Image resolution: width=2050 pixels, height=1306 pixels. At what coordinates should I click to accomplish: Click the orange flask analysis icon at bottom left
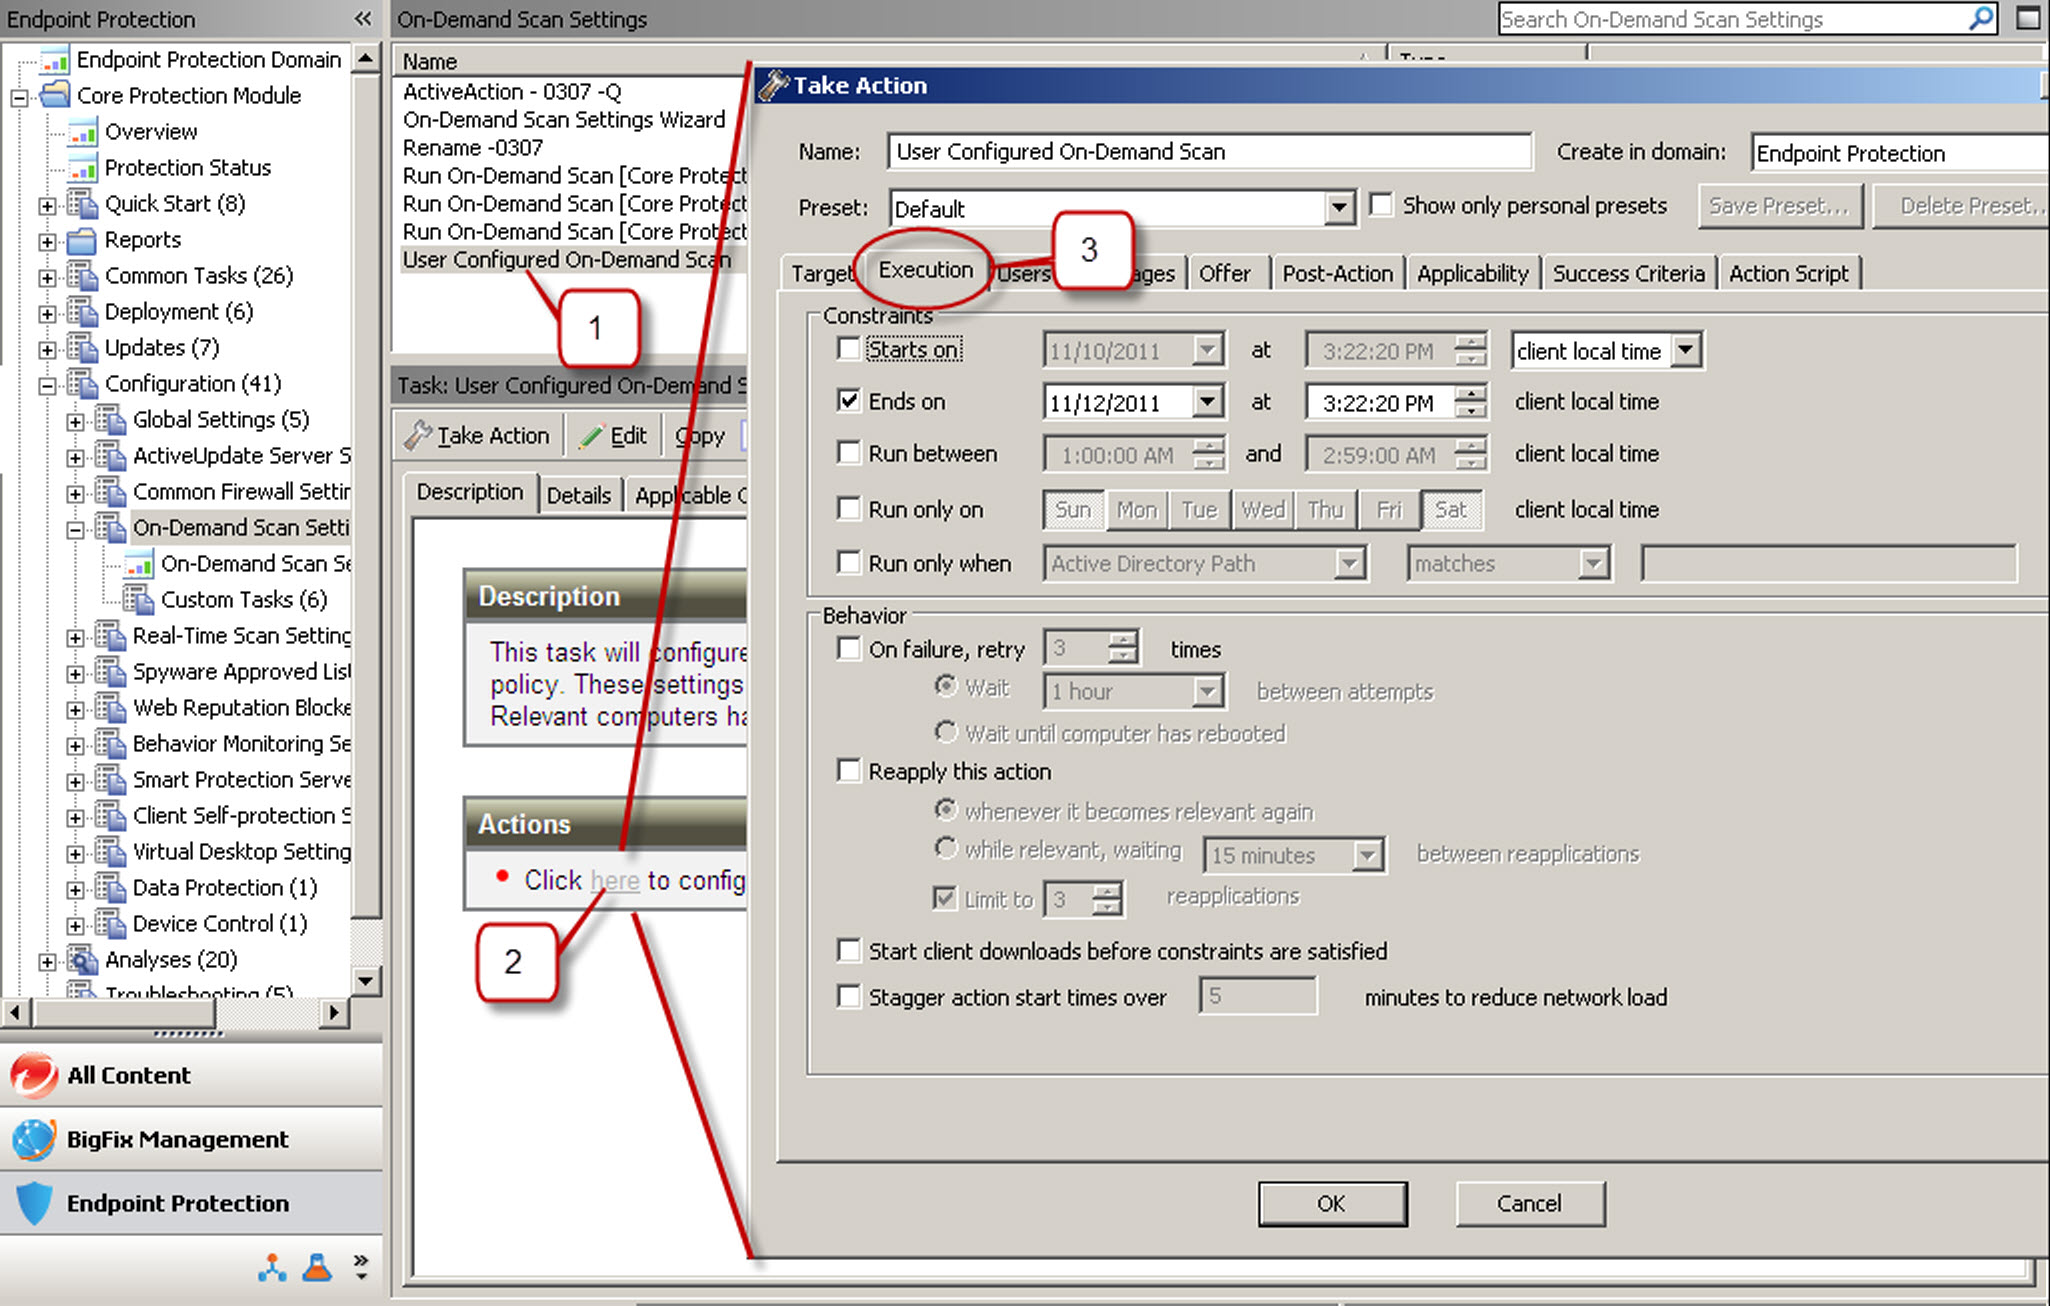tap(316, 1268)
